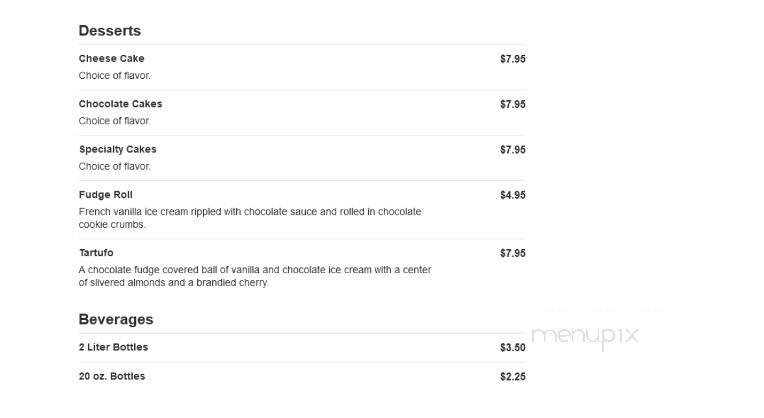
Task: Click the Fudge Roll description text
Action: (x=249, y=218)
